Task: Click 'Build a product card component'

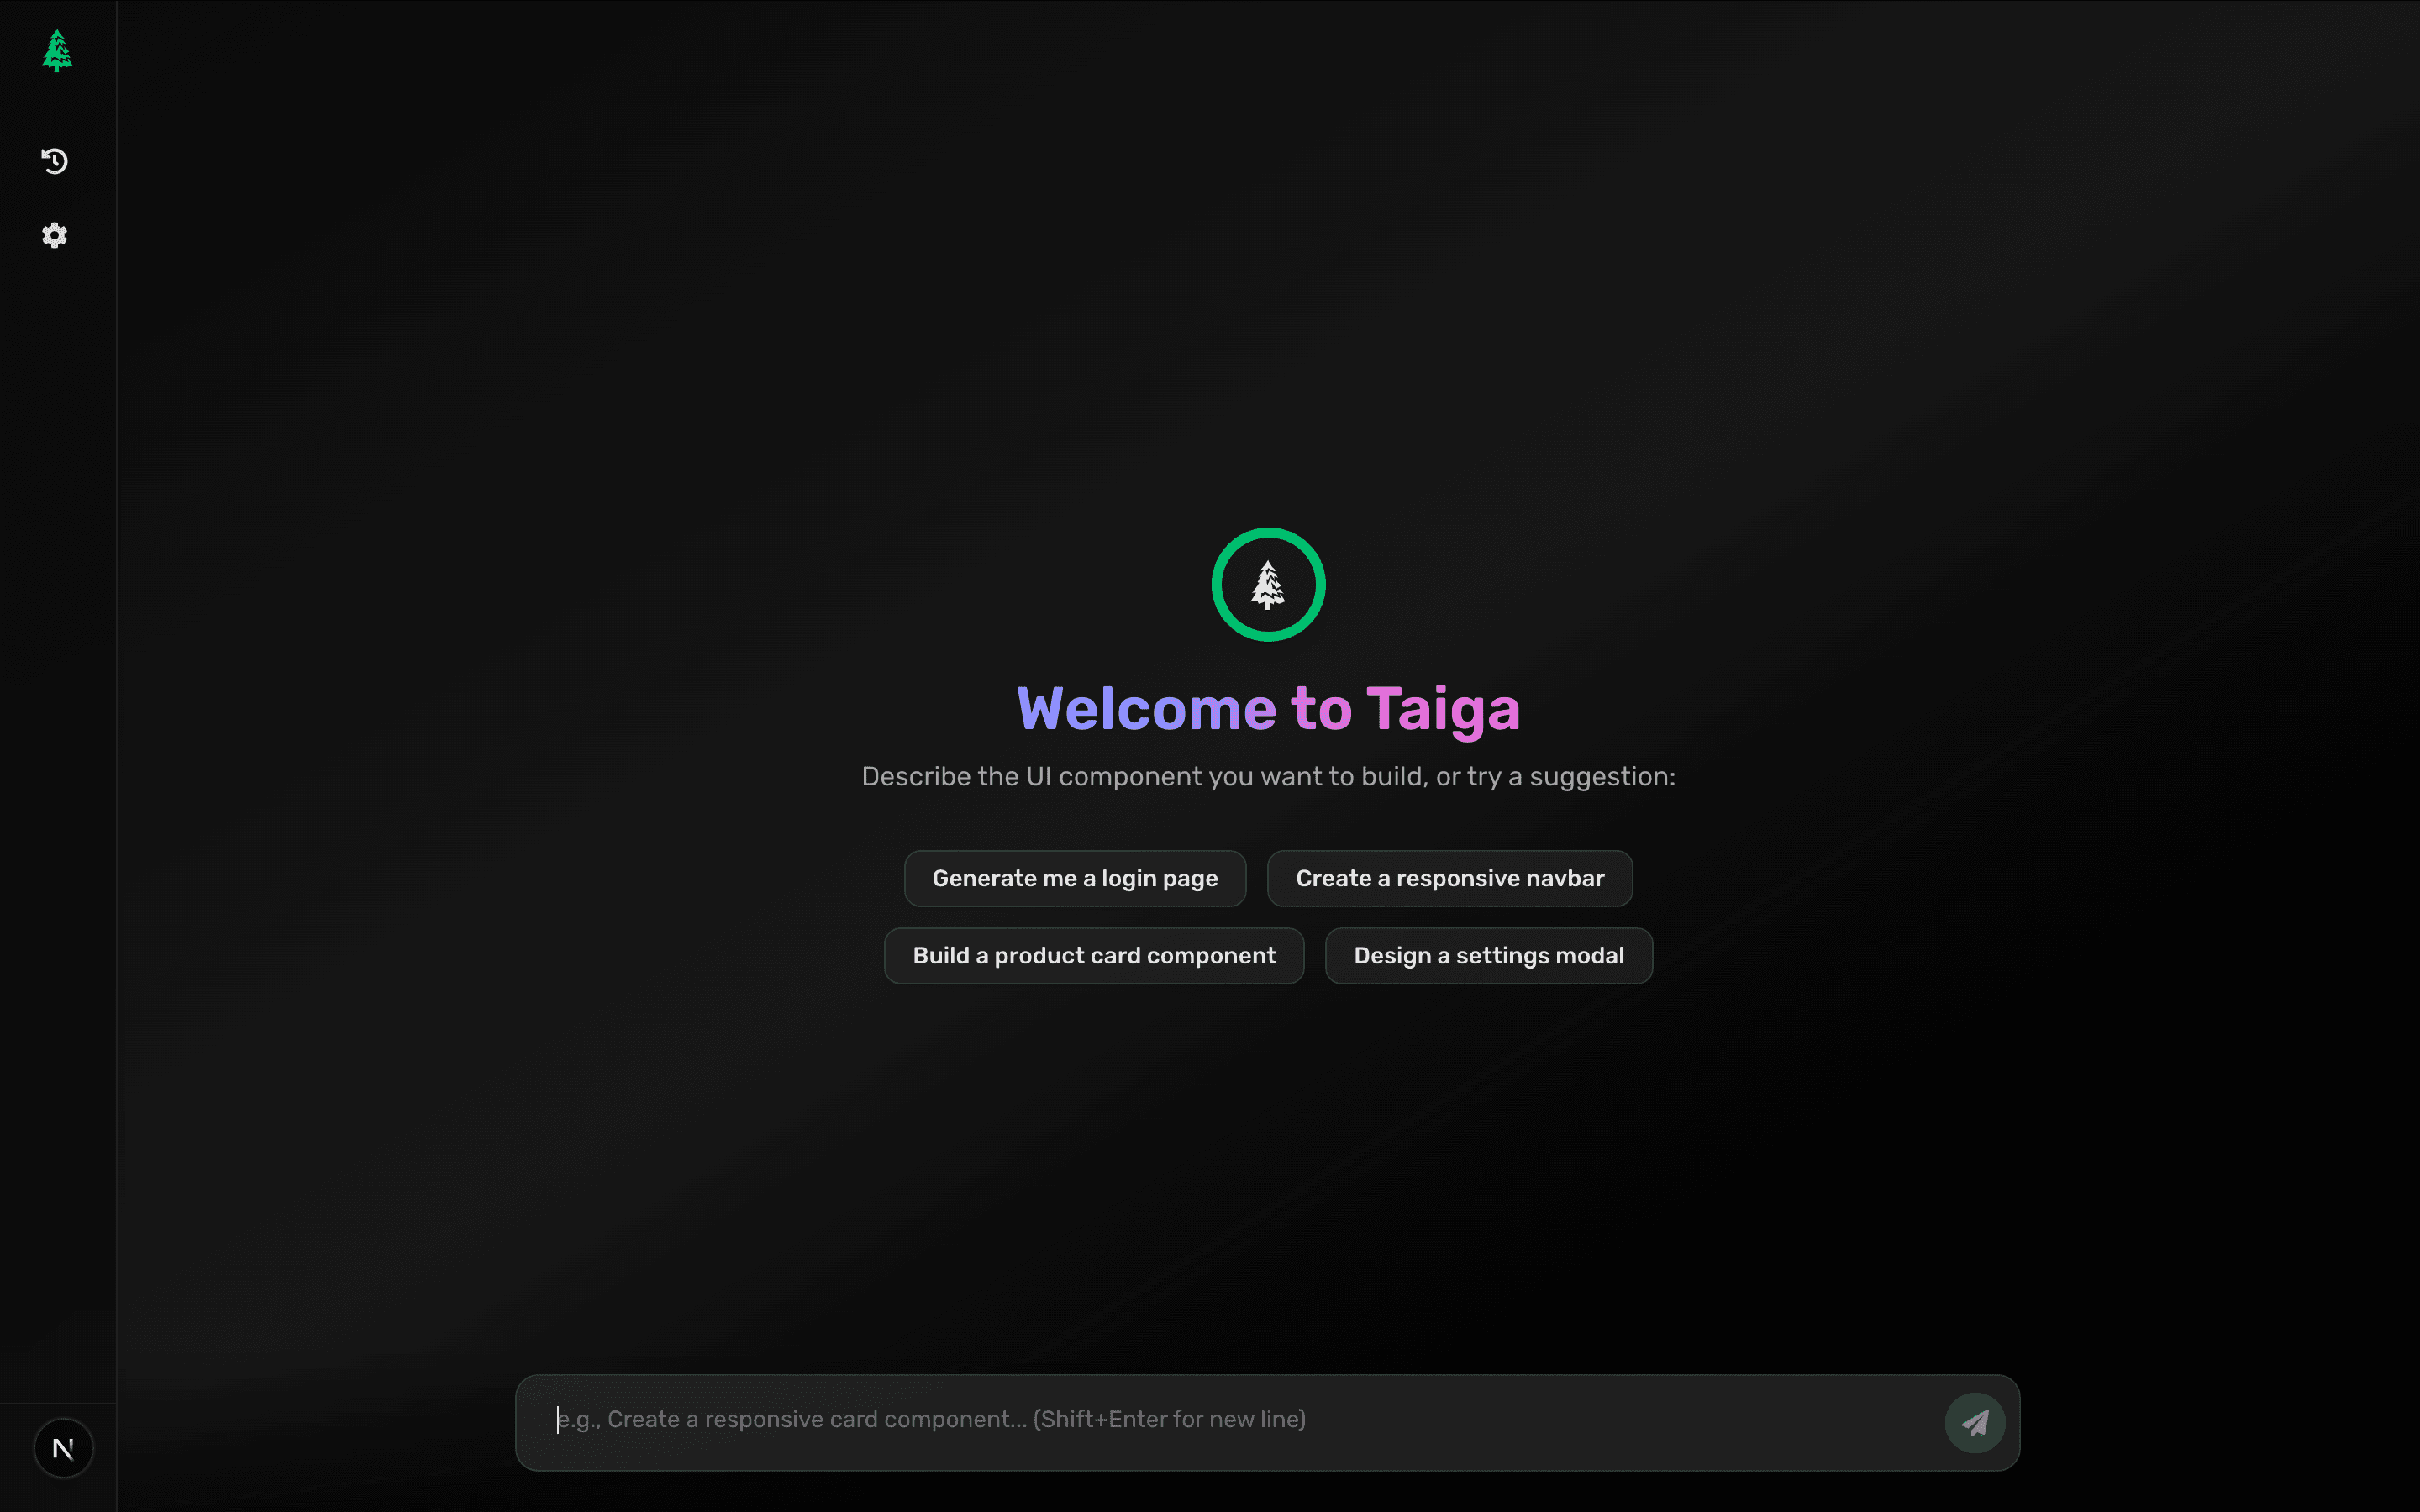Action: click(1093, 955)
